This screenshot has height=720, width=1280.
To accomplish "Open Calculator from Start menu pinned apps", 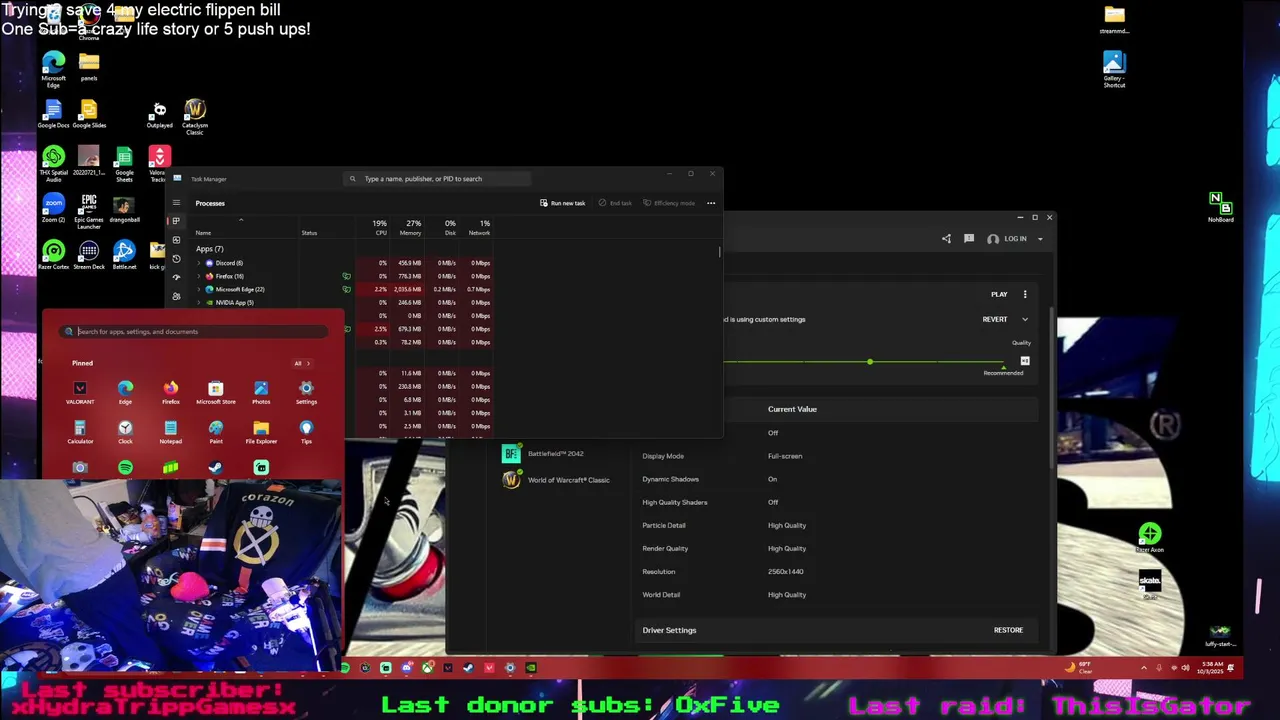I will [80, 432].
